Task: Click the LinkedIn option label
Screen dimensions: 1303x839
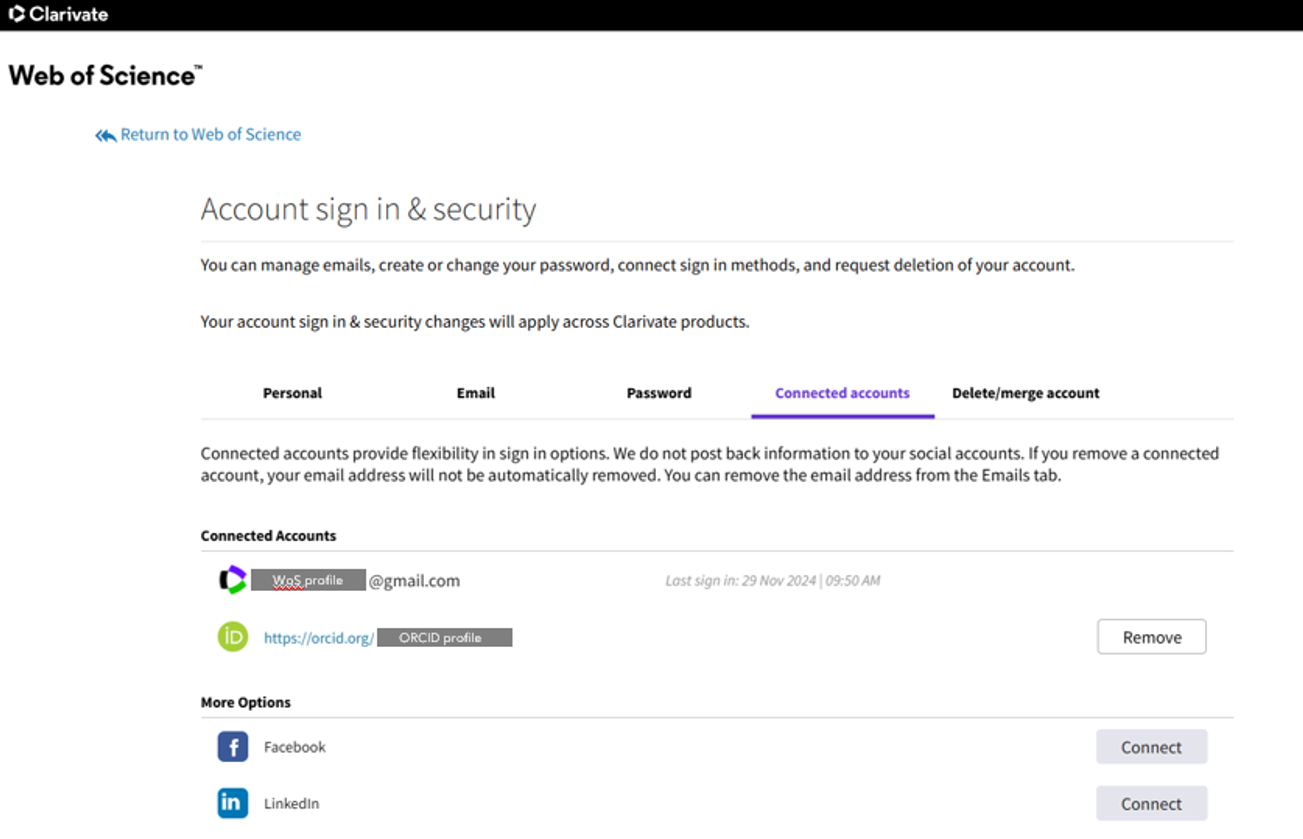Action: tap(292, 804)
